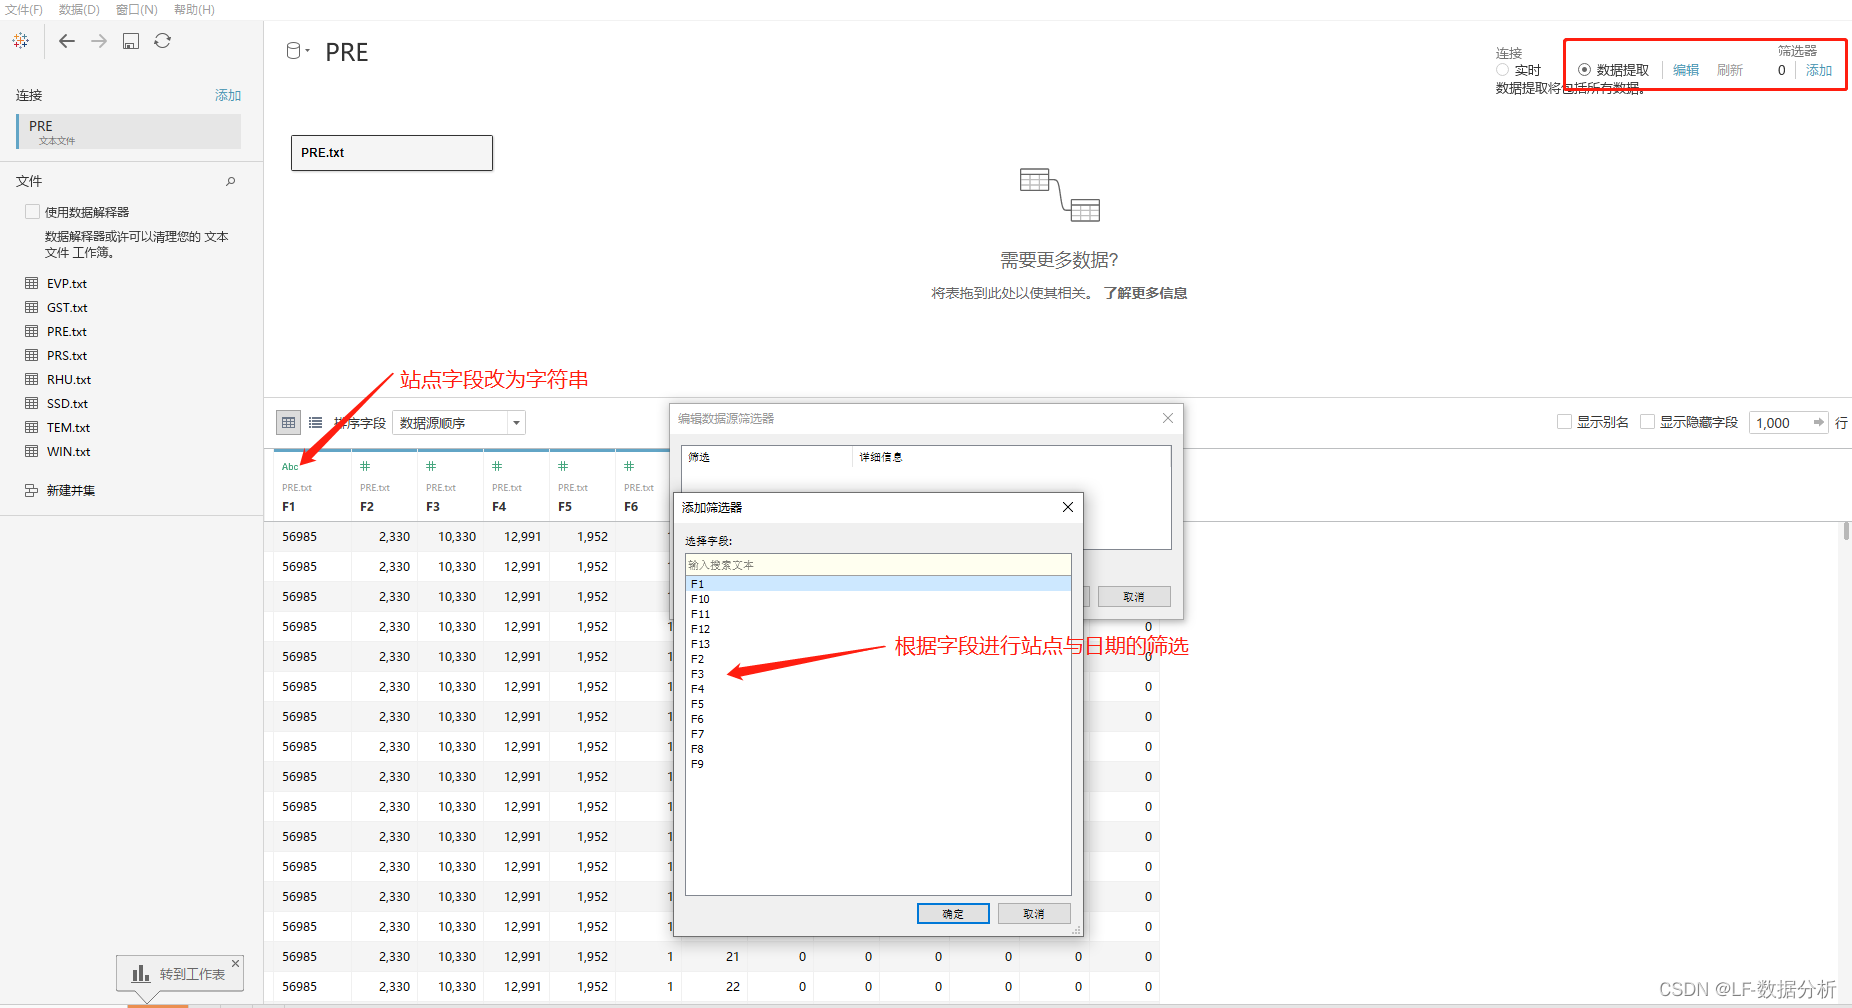1852x1008 pixels.
Task: Select field F13 in the filter list
Action: tap(878, 644)
